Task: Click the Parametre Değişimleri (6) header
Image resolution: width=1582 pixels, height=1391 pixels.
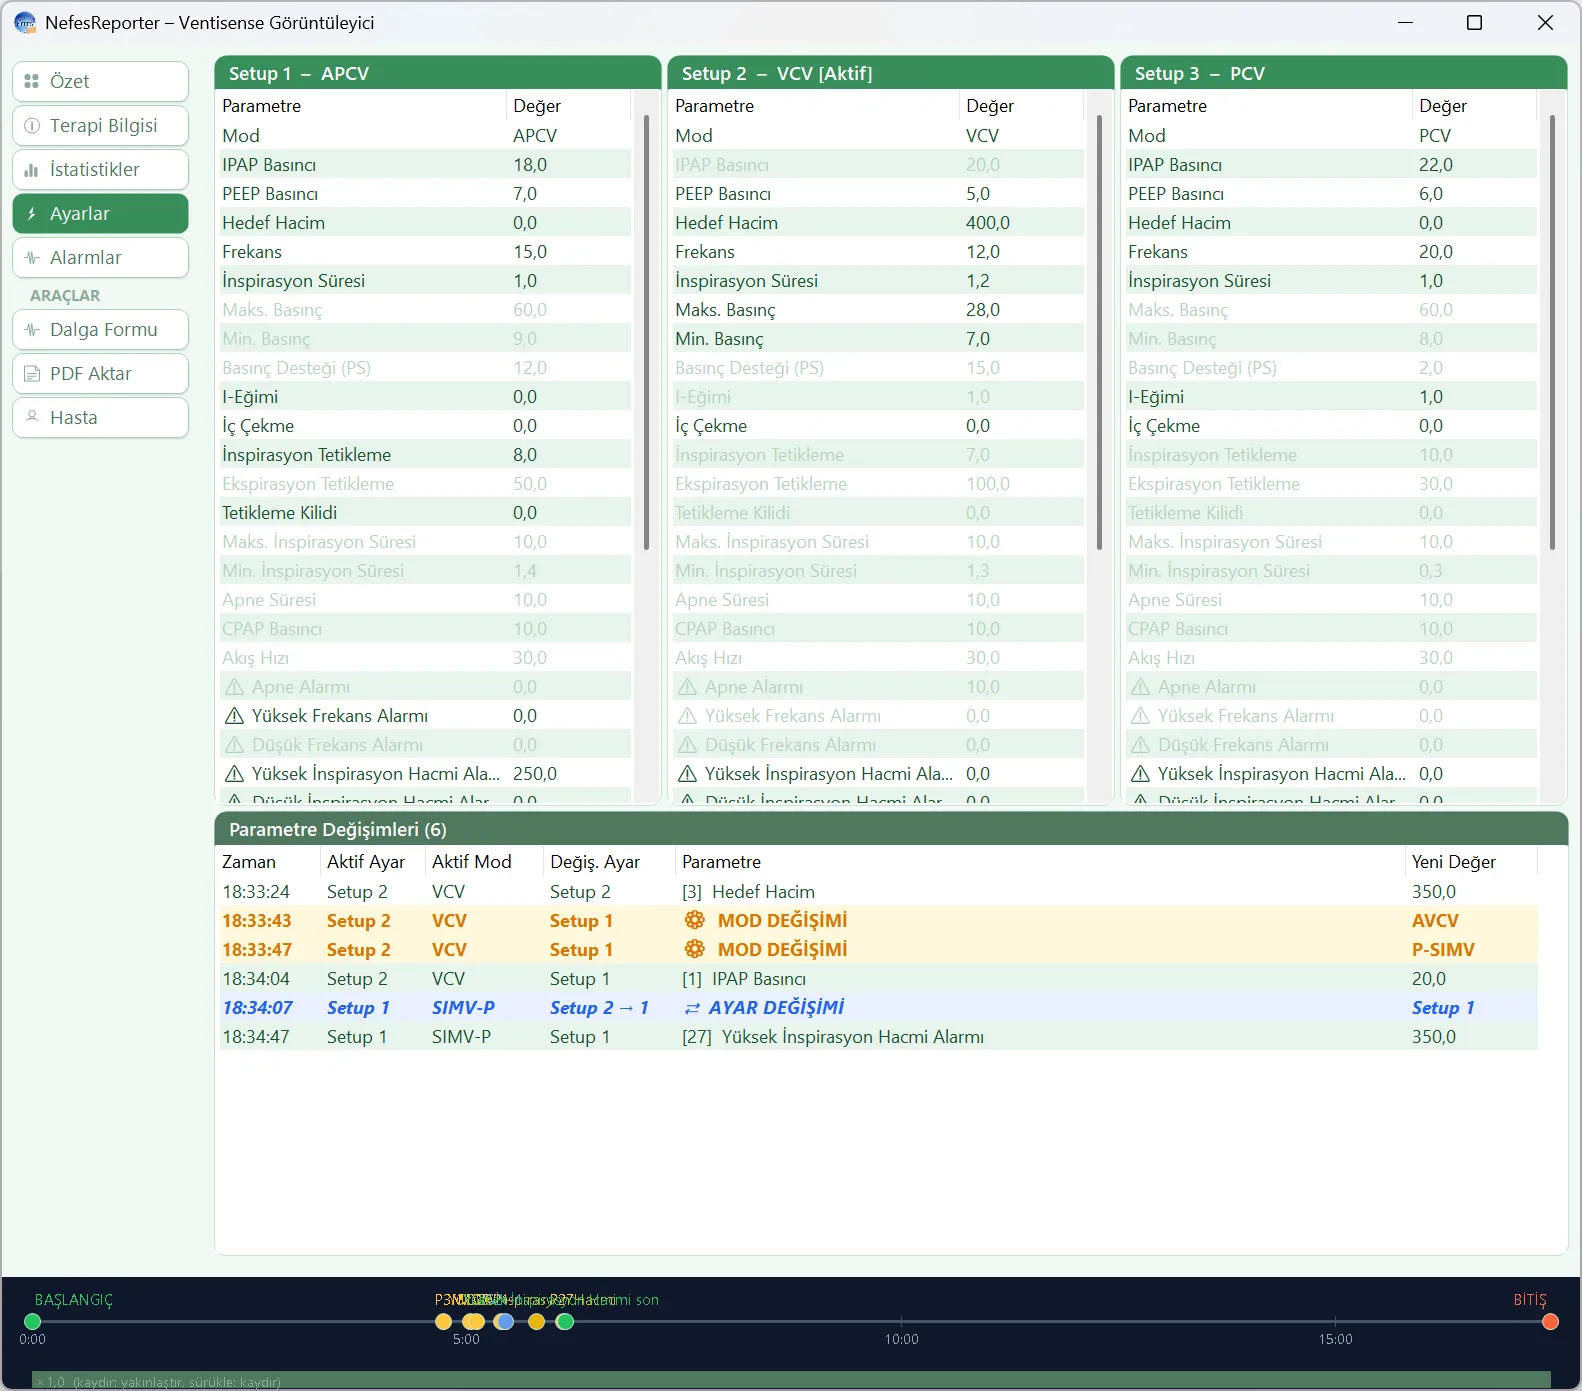Action: pos(891,829)
